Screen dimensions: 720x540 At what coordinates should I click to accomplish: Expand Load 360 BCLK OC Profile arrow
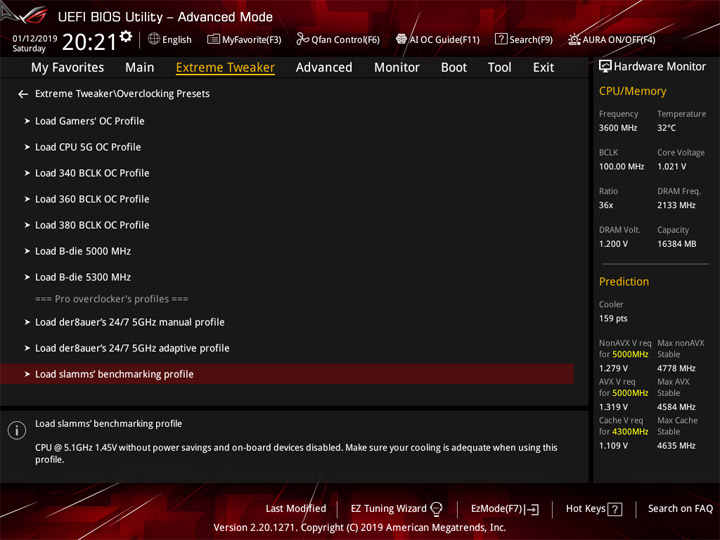pos(27,199)
